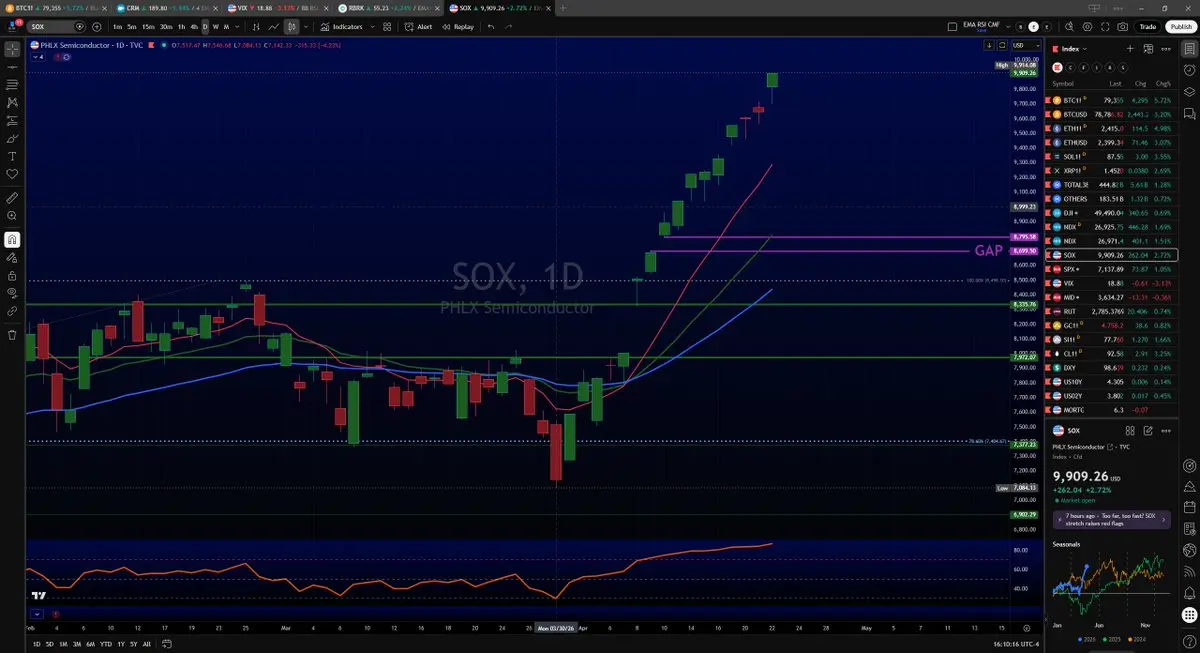This screenshot has width=1200, height=653.
Task: Select the ruler measure tool
Action: (x=11, y=198)
